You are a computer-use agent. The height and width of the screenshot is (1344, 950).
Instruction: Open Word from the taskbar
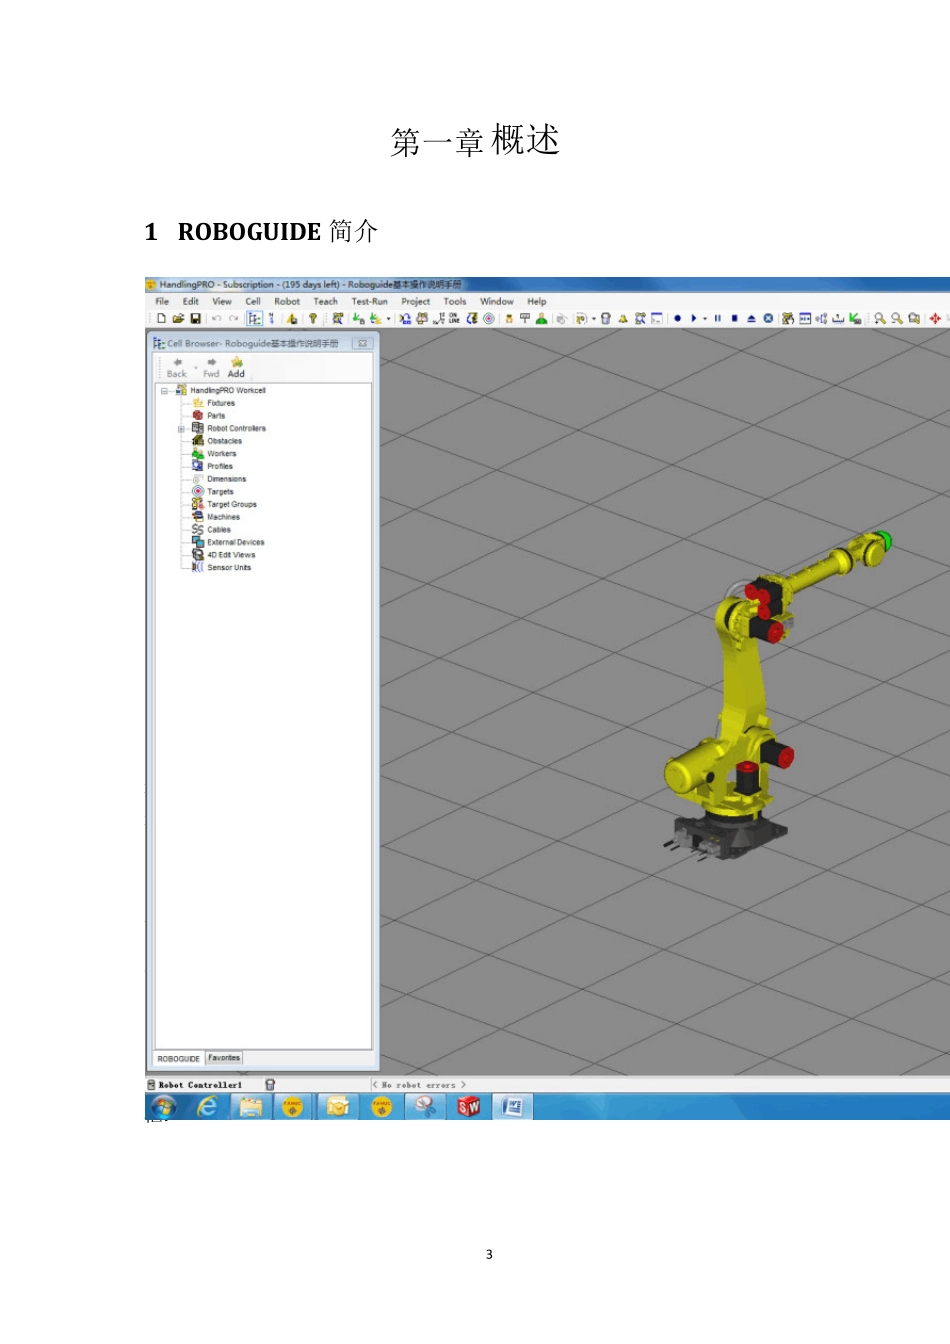(513, 1106)
